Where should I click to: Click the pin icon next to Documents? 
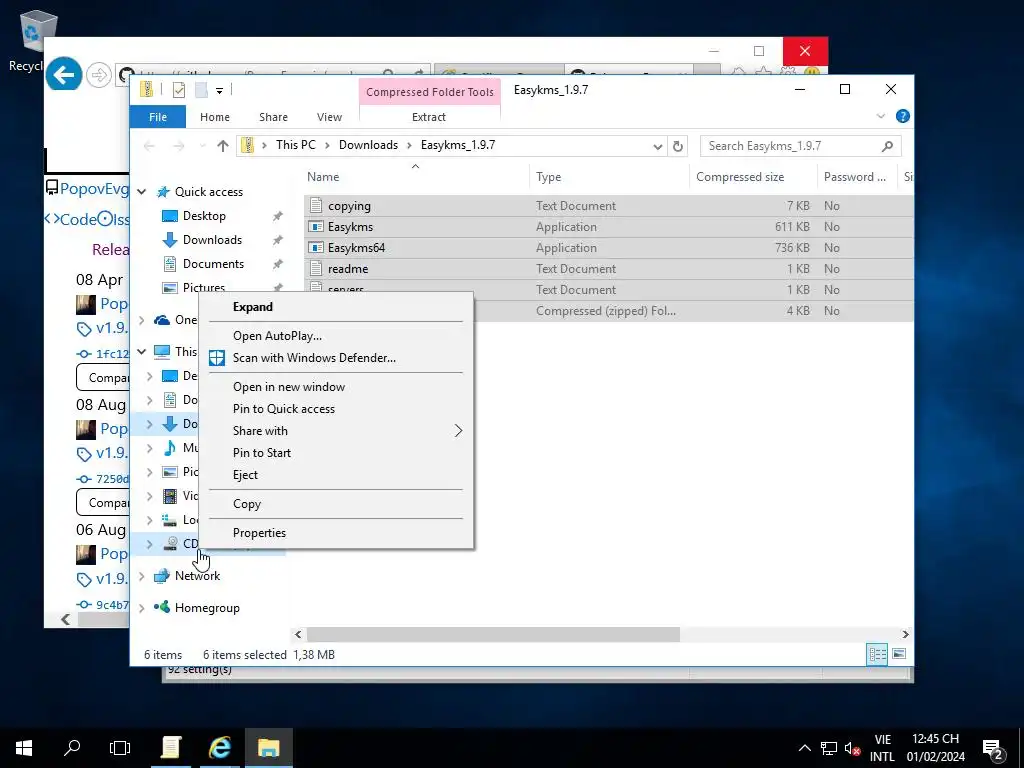278,264
